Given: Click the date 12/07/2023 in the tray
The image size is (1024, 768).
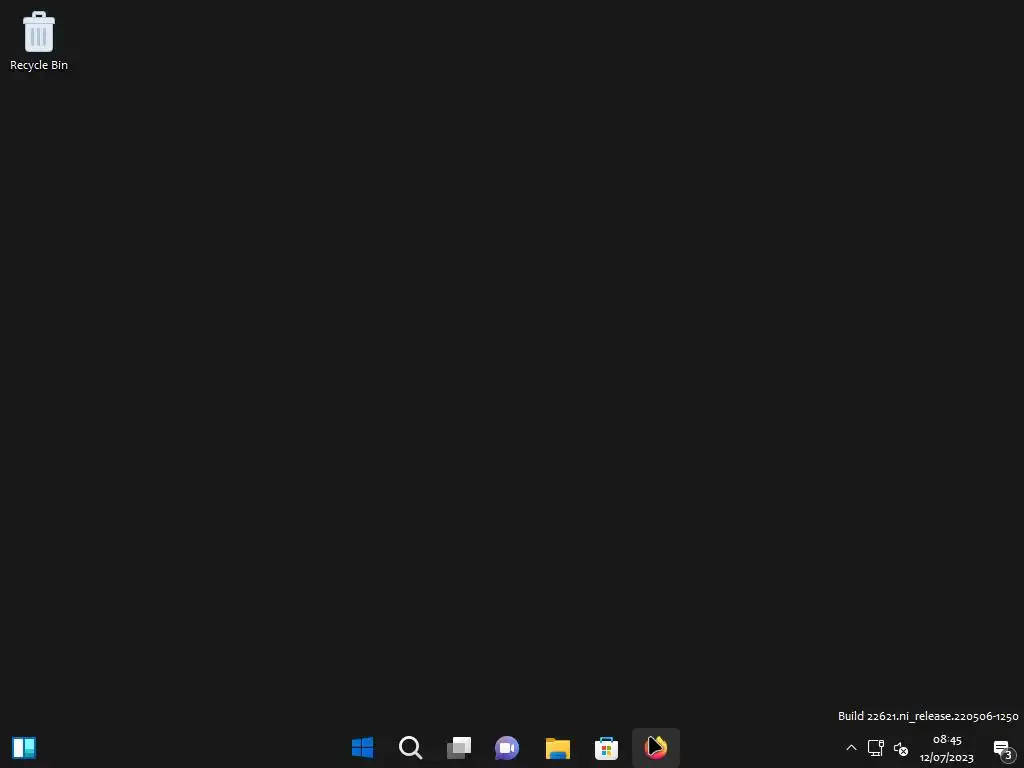Looking at the screenshot, I should [x=946, y=758].
